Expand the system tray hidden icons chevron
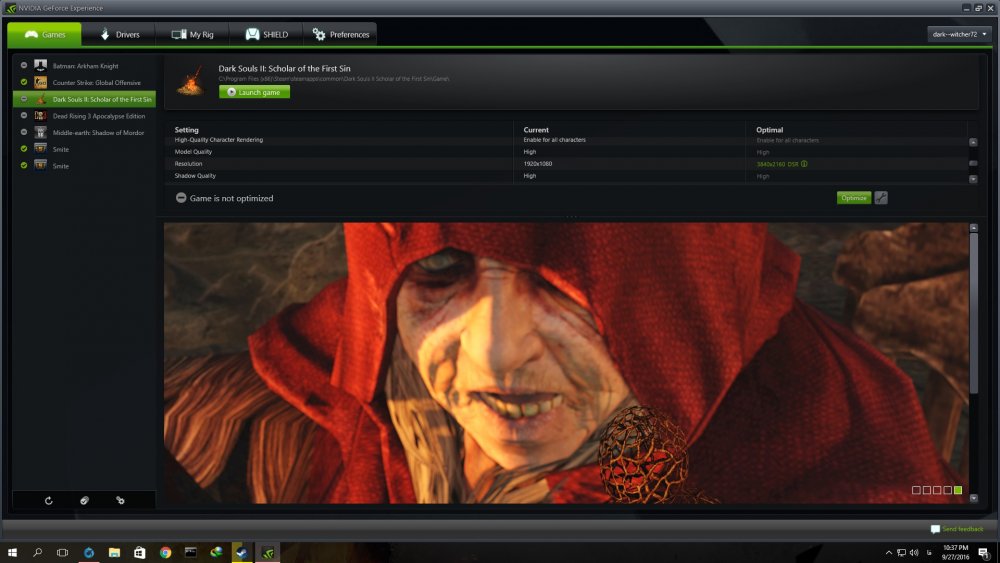The image size is (1000, 563). pyautogui.click(x=888, y=552)
